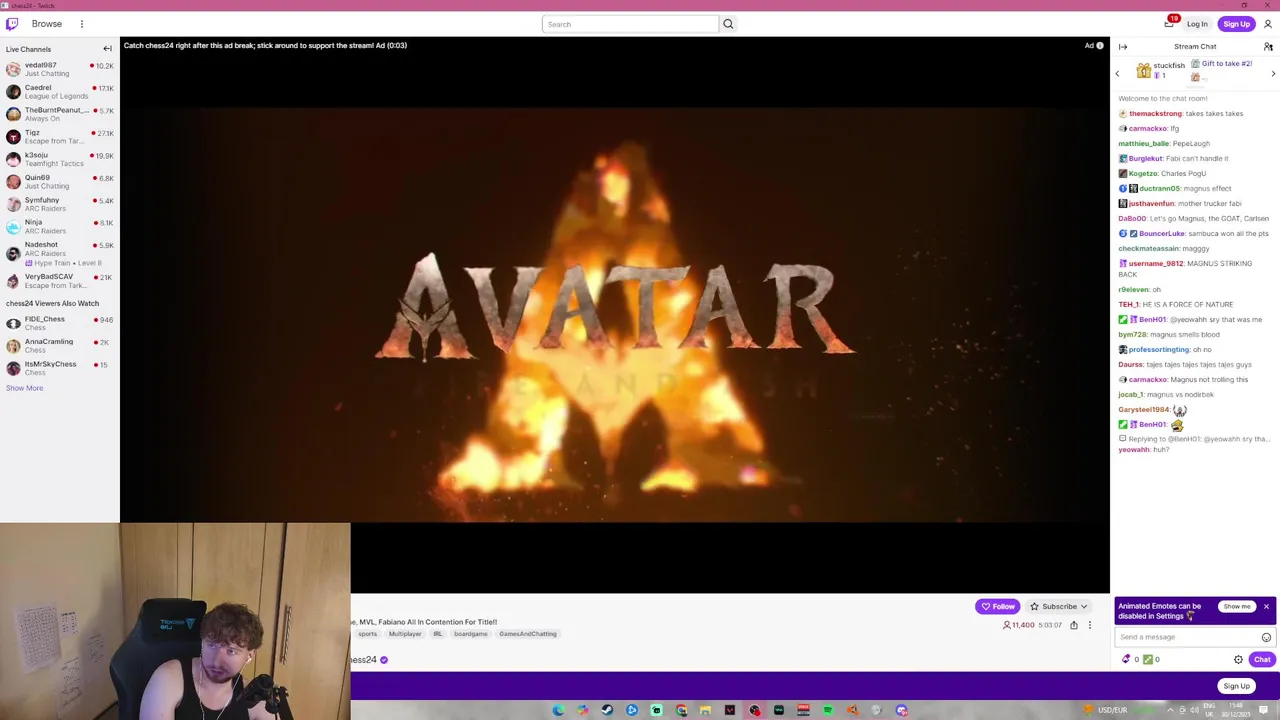Open Spotify from the taskbar
This screenshot has height=720, width=1280.
pyautogui.click(x=828, y=710)
